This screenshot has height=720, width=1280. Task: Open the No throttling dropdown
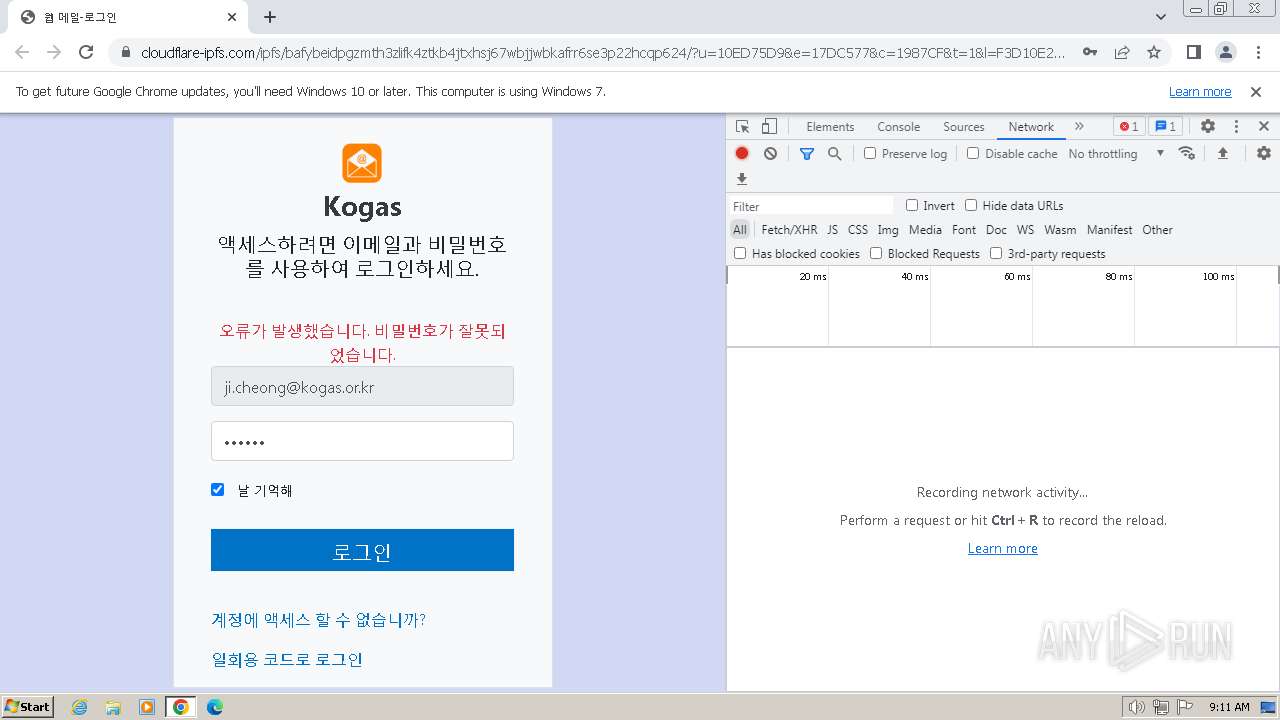(1116, 153)
